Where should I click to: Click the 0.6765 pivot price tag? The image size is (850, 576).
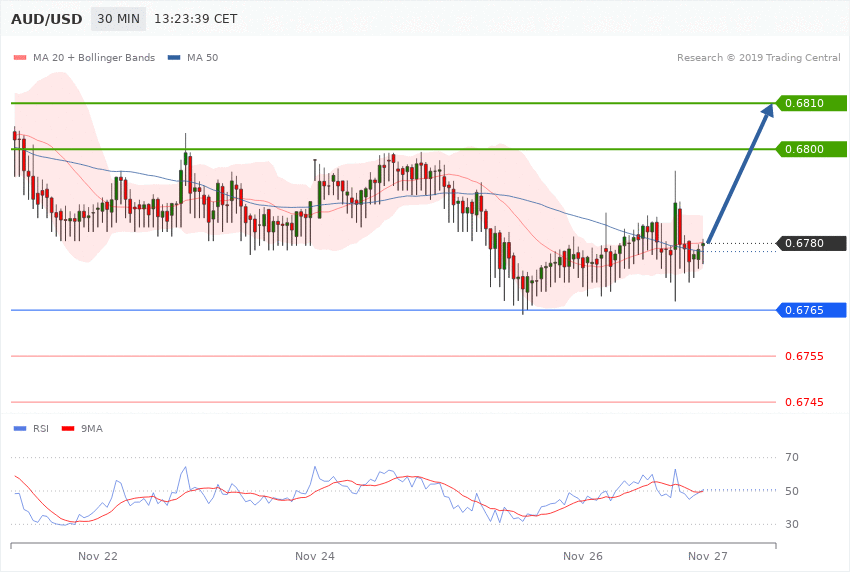point(812,310)
